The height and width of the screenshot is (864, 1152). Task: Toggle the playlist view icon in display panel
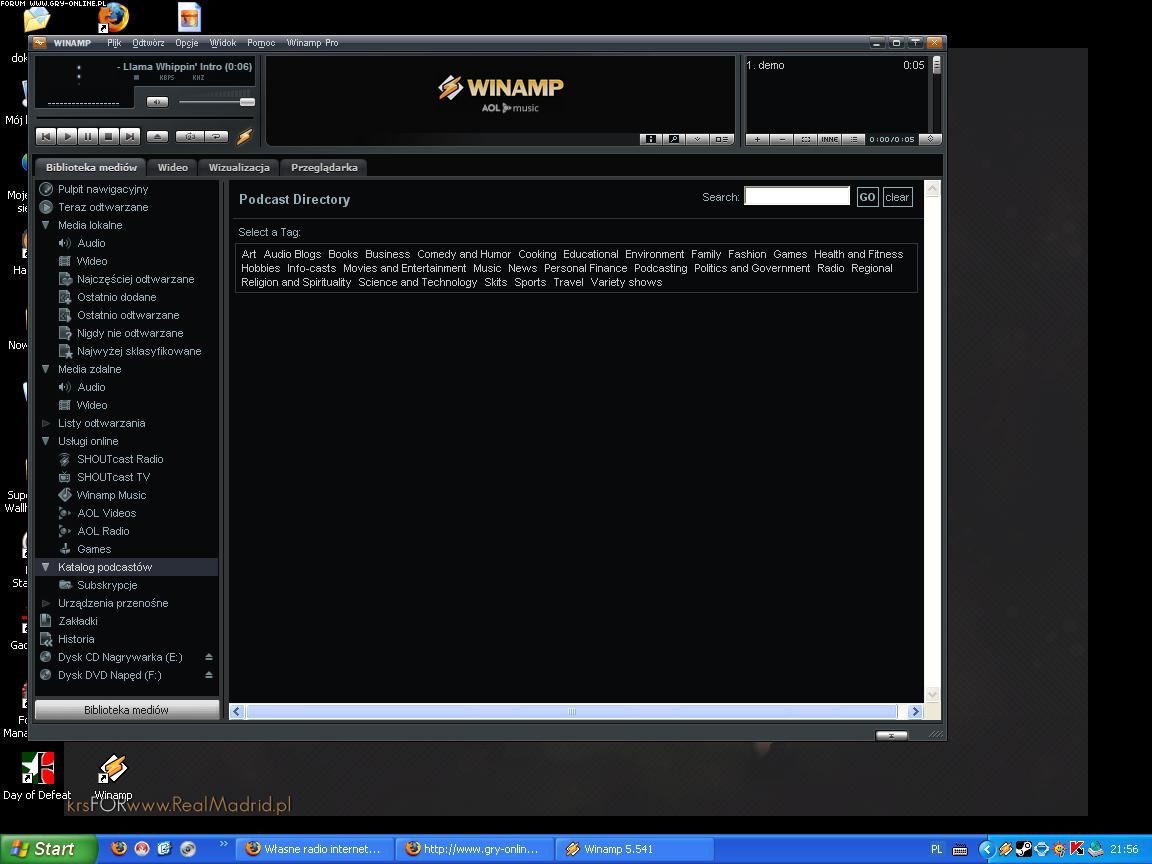pos(721,139)
